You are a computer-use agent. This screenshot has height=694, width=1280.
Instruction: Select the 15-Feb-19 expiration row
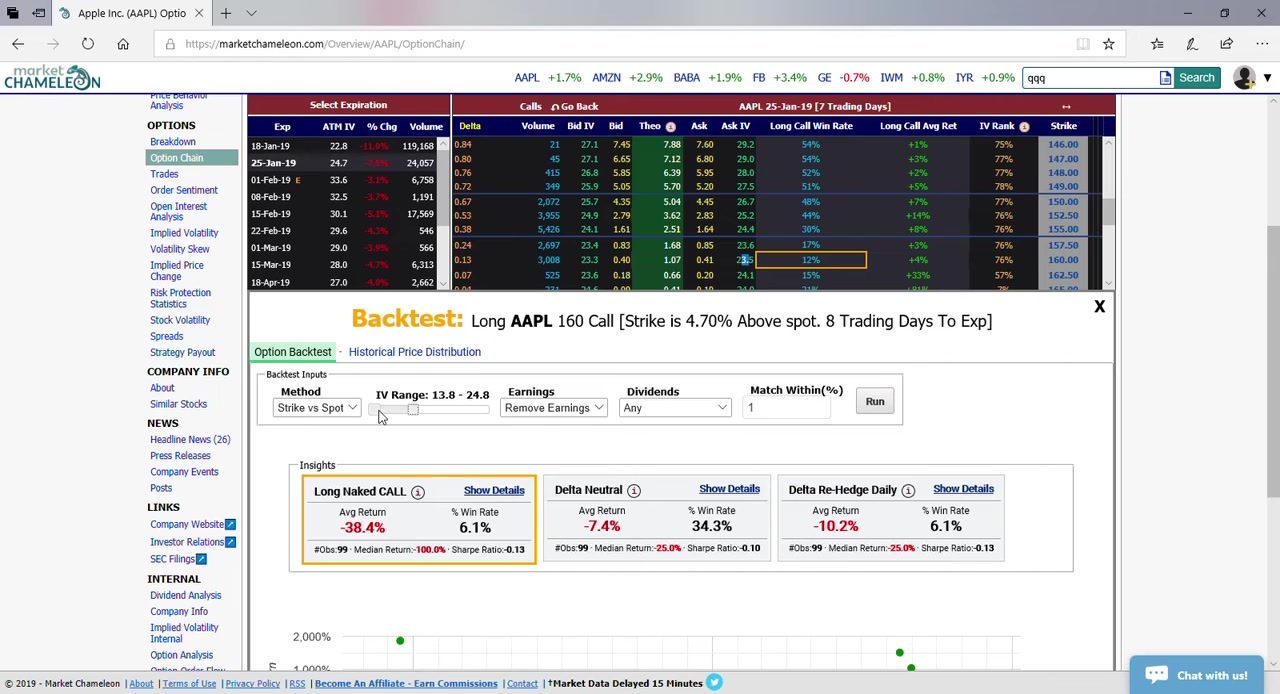[271, 214]
